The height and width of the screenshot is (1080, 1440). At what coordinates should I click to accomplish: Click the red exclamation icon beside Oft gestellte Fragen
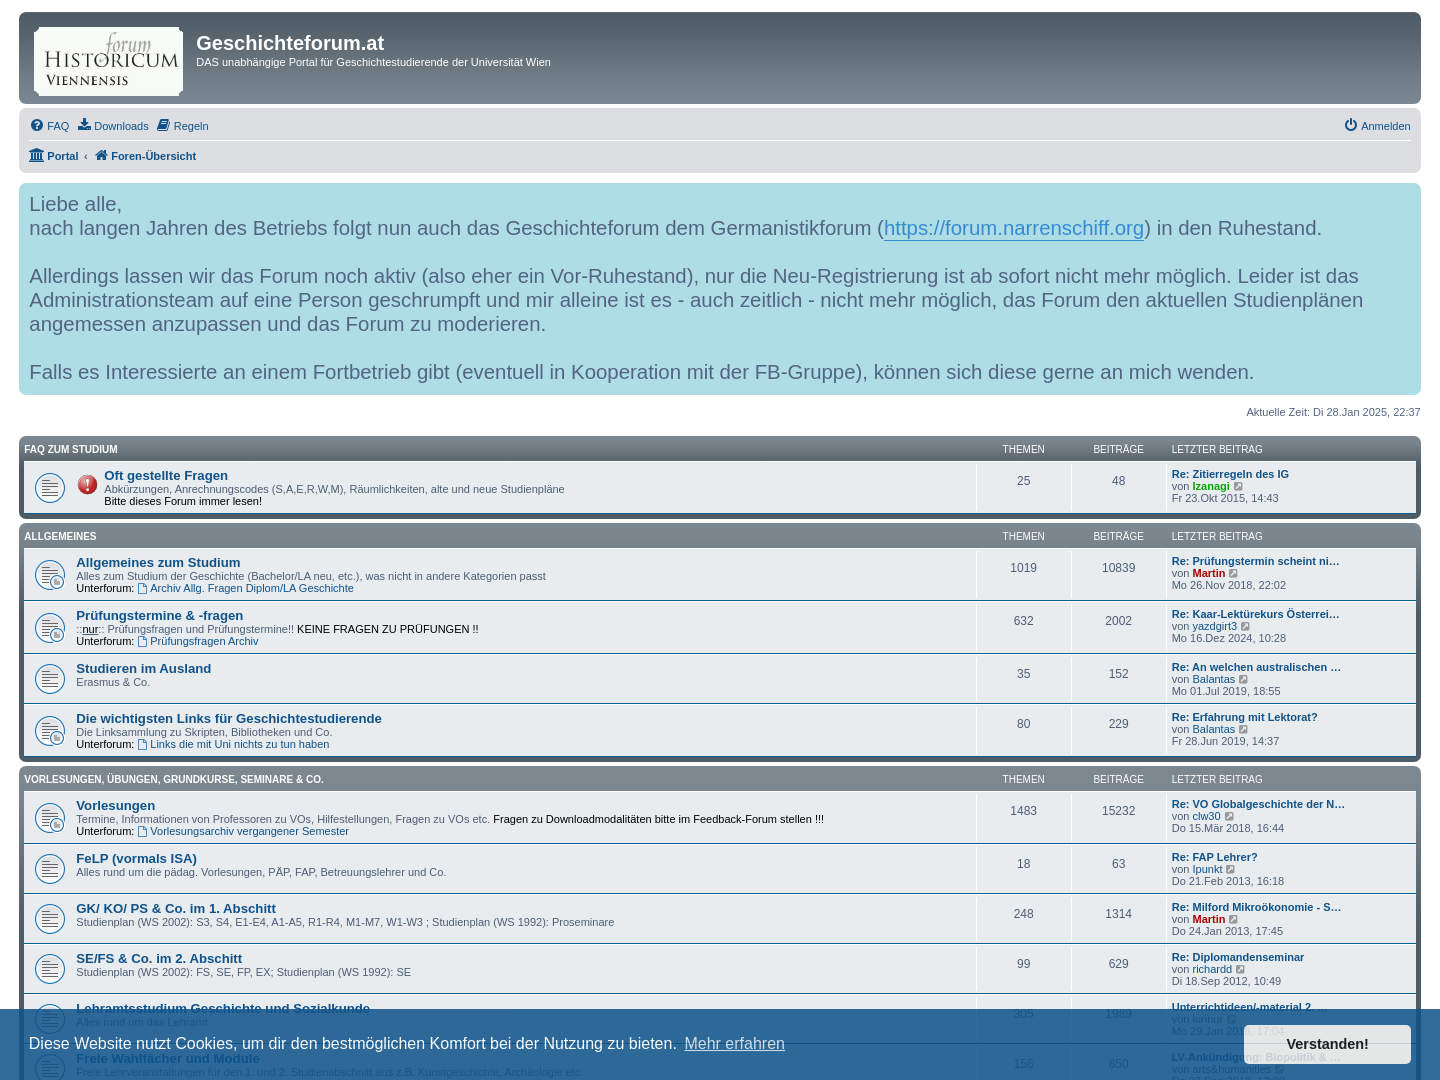(x=87, y=484)
